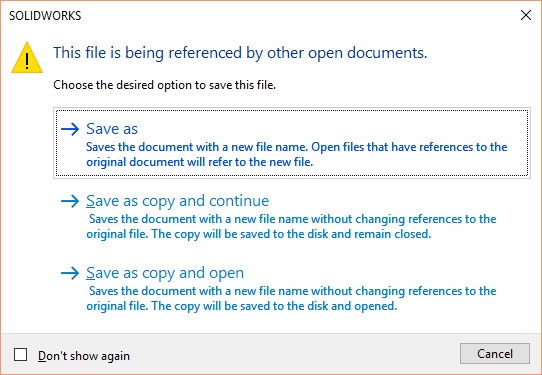Click the yellow warning triangle icon

27,58
